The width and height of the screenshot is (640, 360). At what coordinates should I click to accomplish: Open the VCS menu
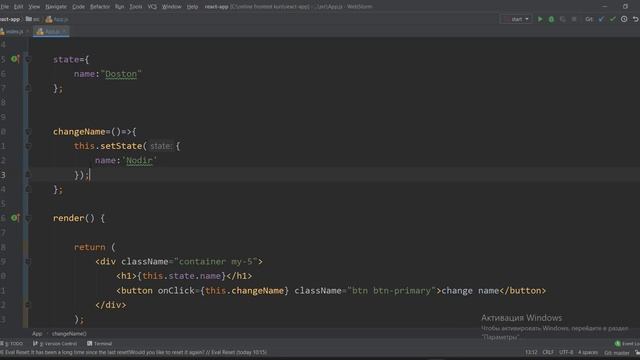coord(152,7)
